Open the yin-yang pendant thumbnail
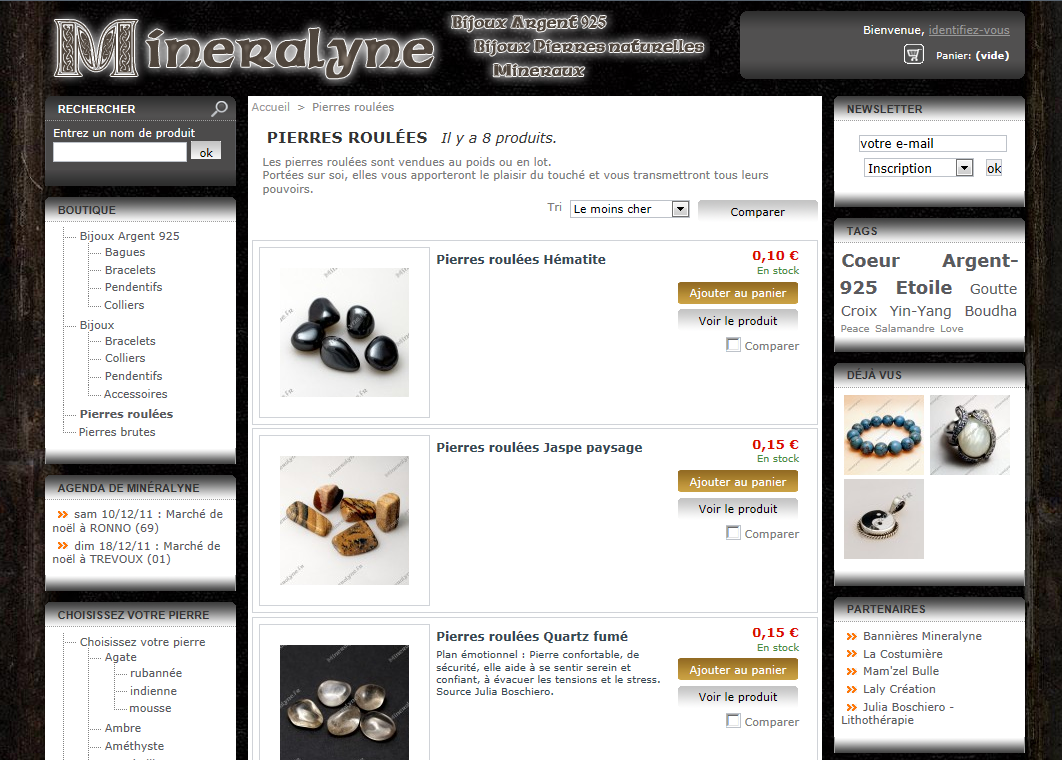 (884, 519)
